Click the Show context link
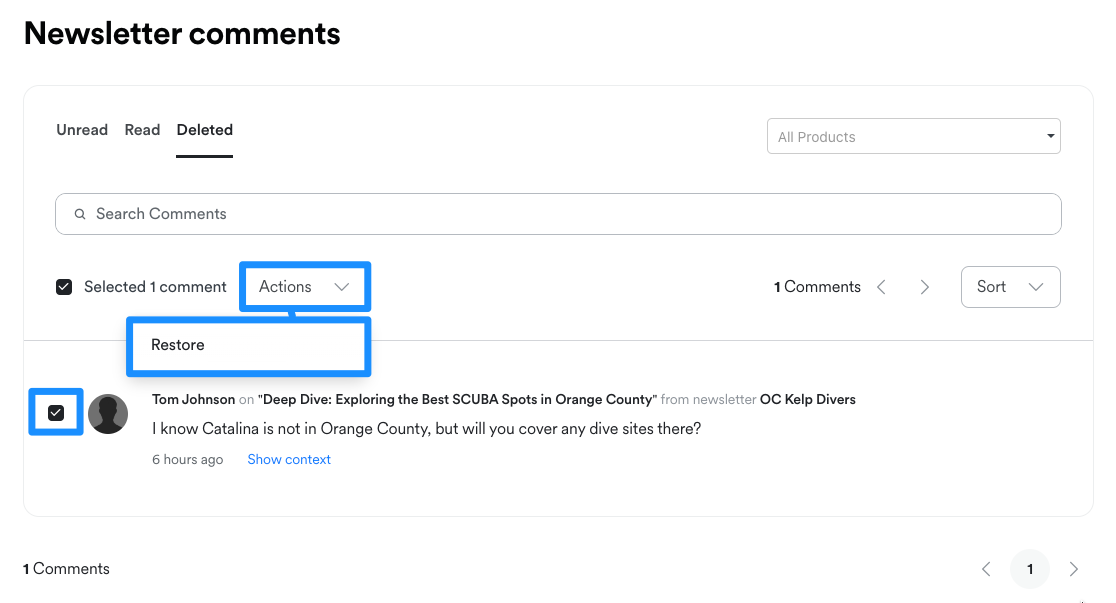This screenshot has width=1116, height=603. coord(289,460)
